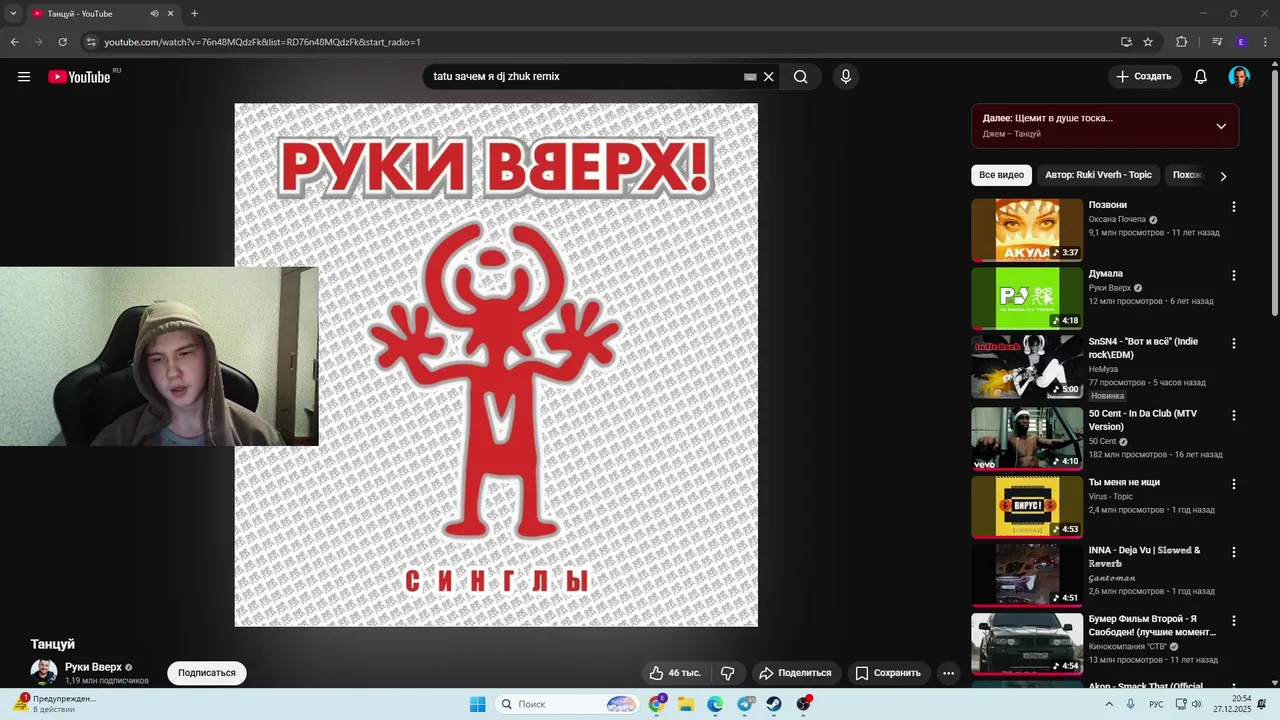This screenshot has height=720, width=1280.
Task: Open Telegram from taskbar
Action: pos(745,704)
